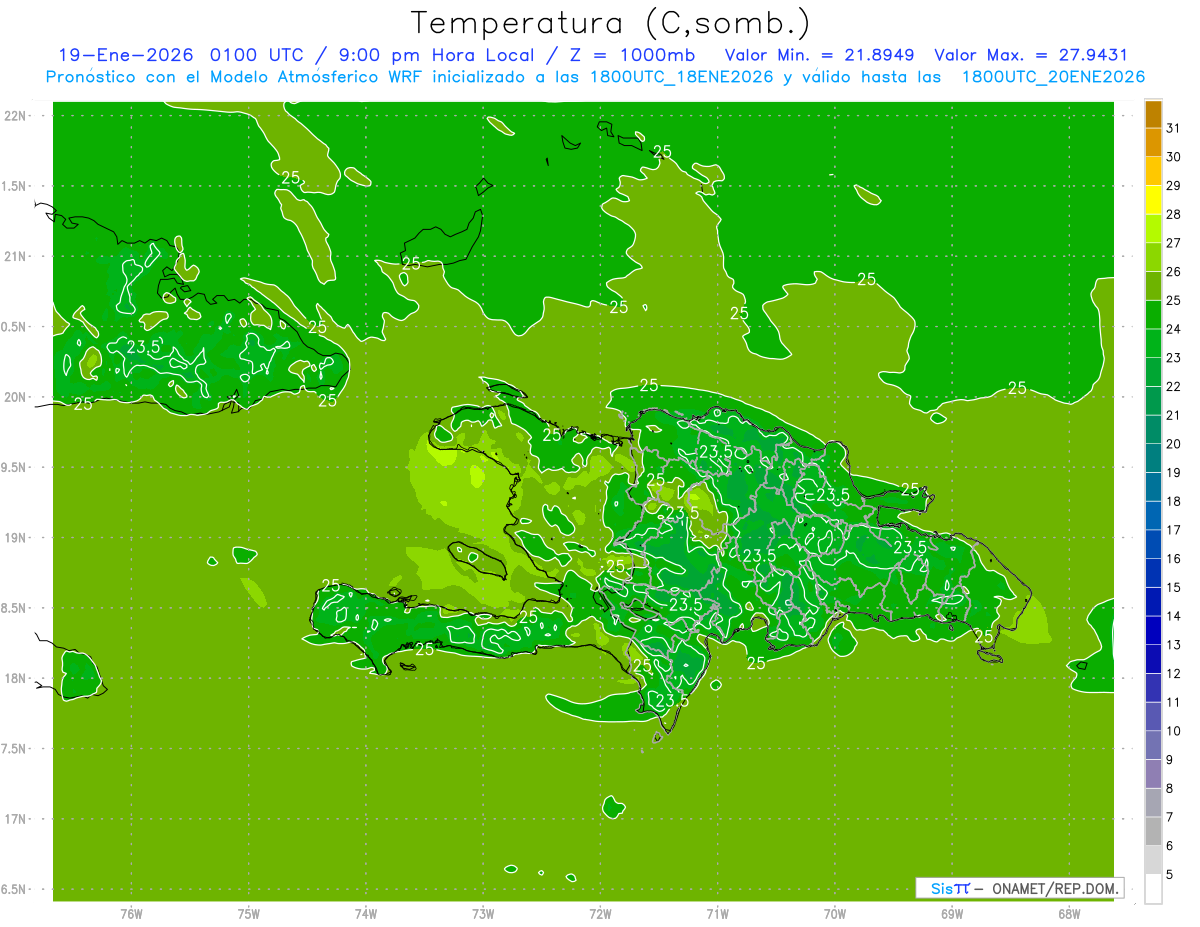1200x927 pixels.
Task: Click the 'Temperatura (C,somb.)' chart title
Action: [x=610, y=23]
